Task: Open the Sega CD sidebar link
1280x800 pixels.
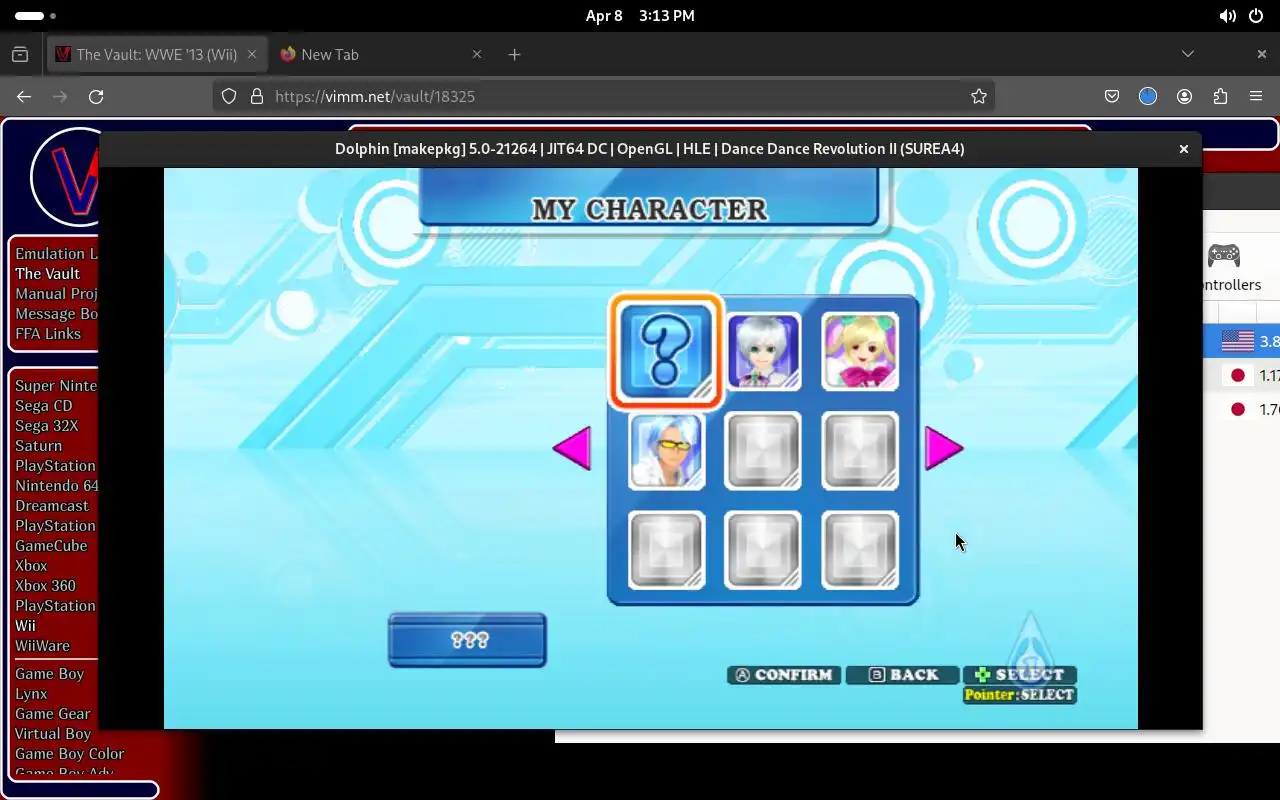Action: 43,405
